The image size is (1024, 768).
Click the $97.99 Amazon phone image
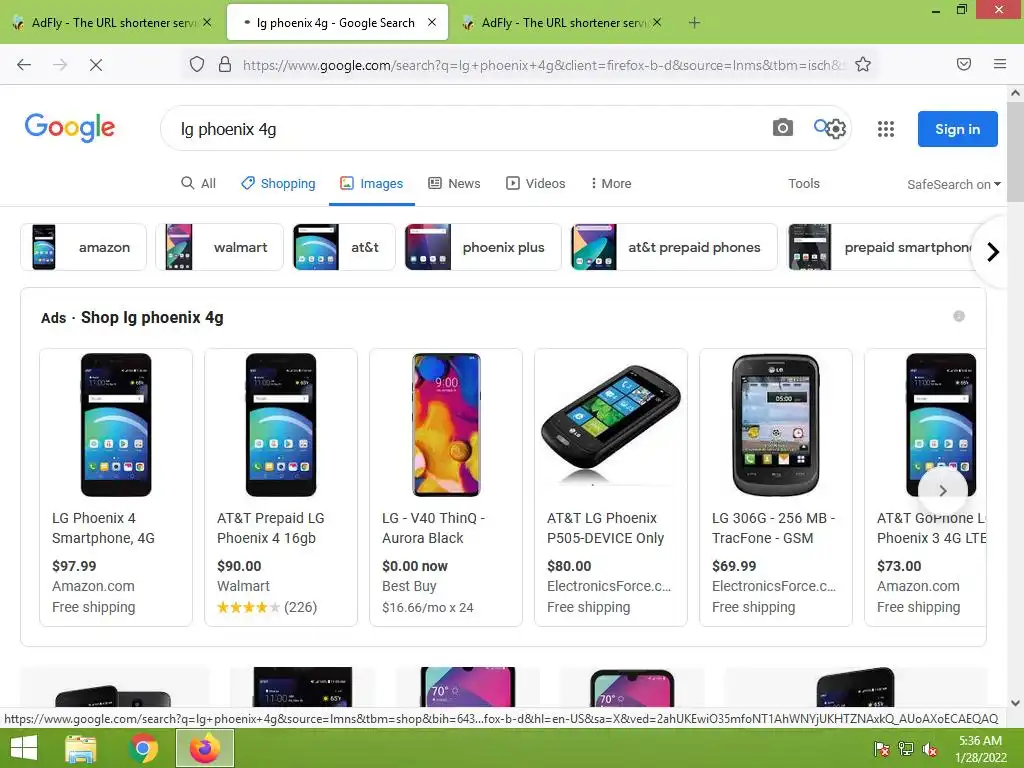(x=116, y=424)
